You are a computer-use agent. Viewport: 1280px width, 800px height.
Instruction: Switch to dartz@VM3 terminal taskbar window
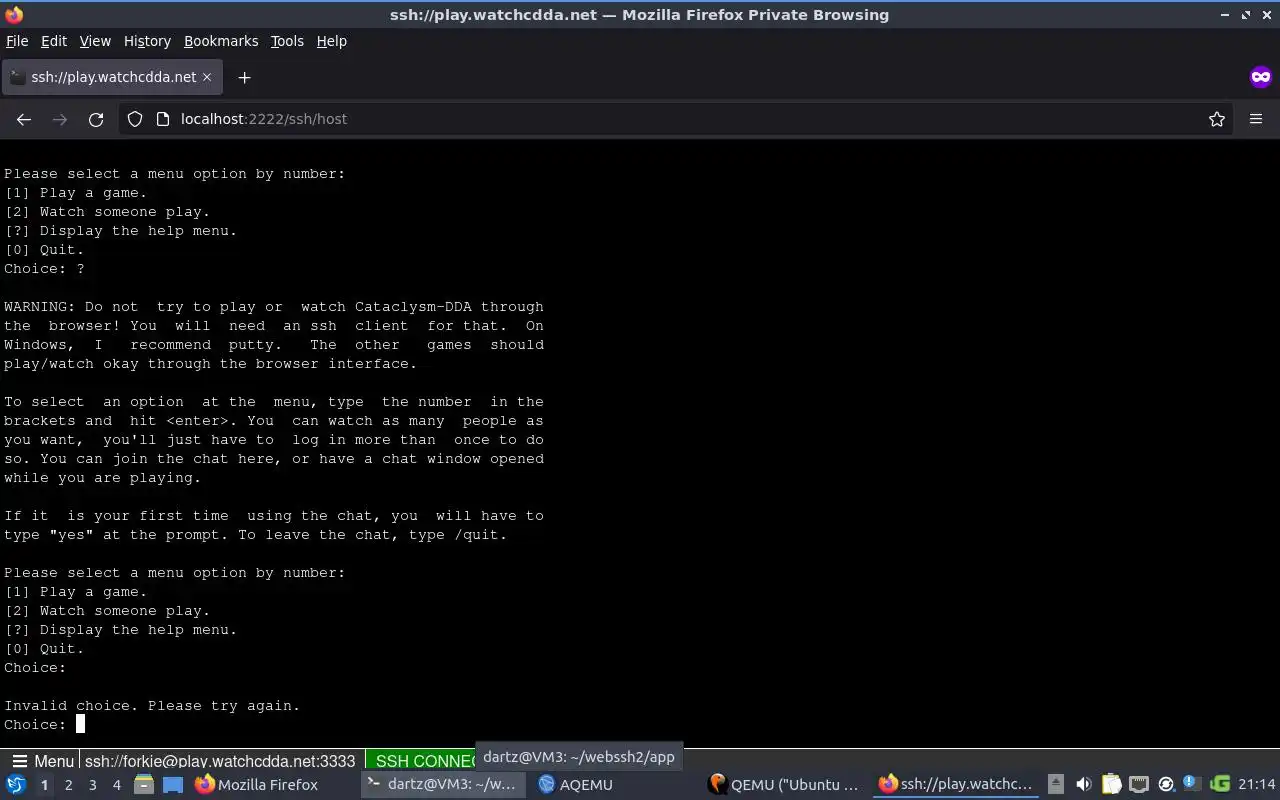[x=442, y=785]
